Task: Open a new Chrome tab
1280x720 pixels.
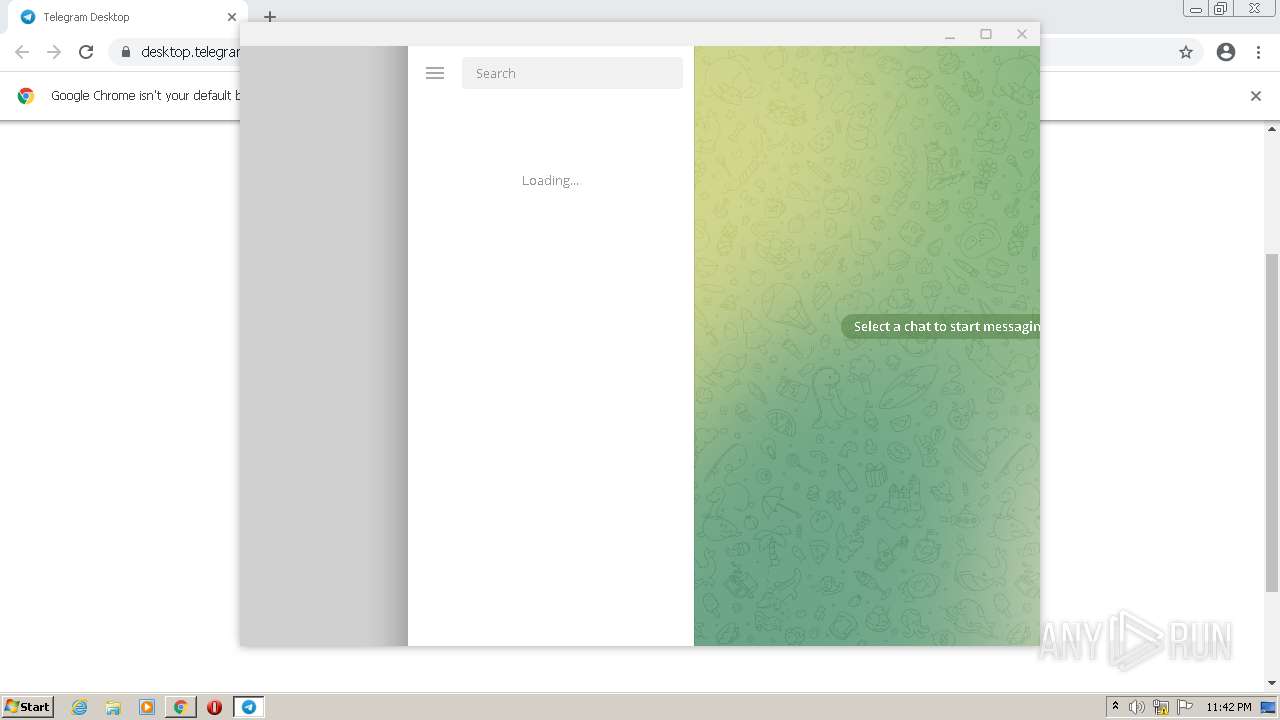Action: 269,17
